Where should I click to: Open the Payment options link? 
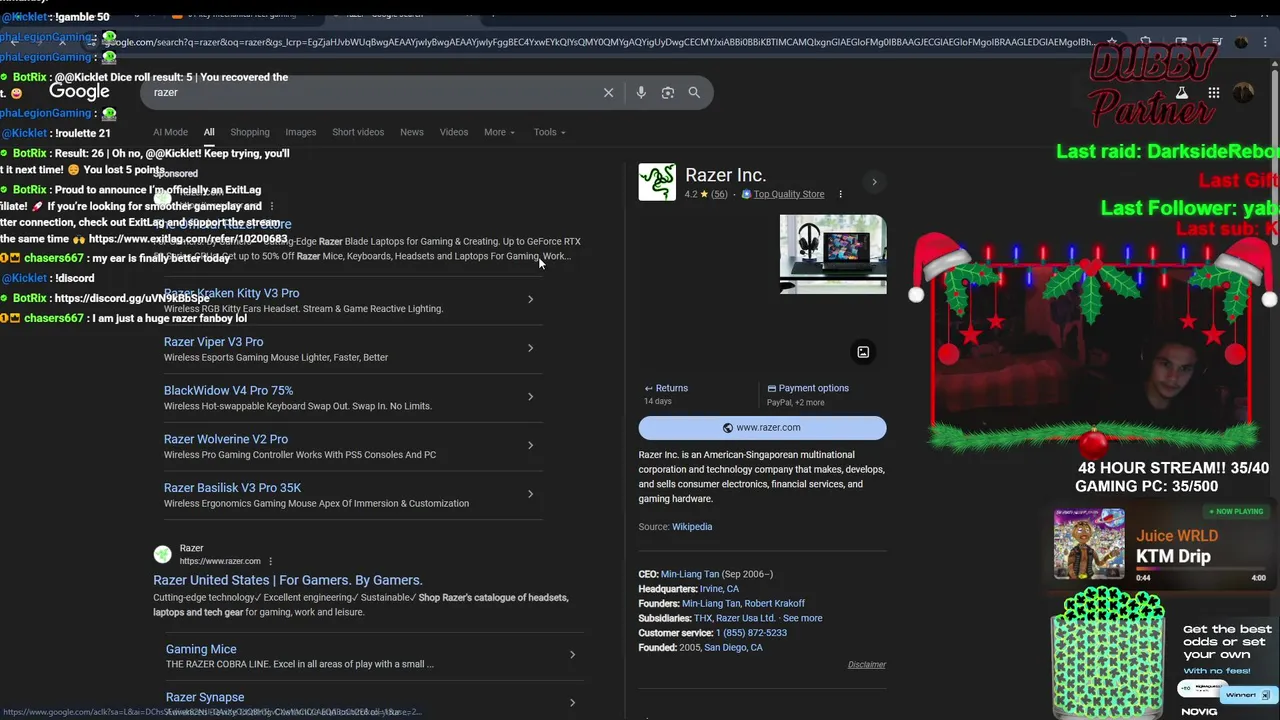(808, 388)
